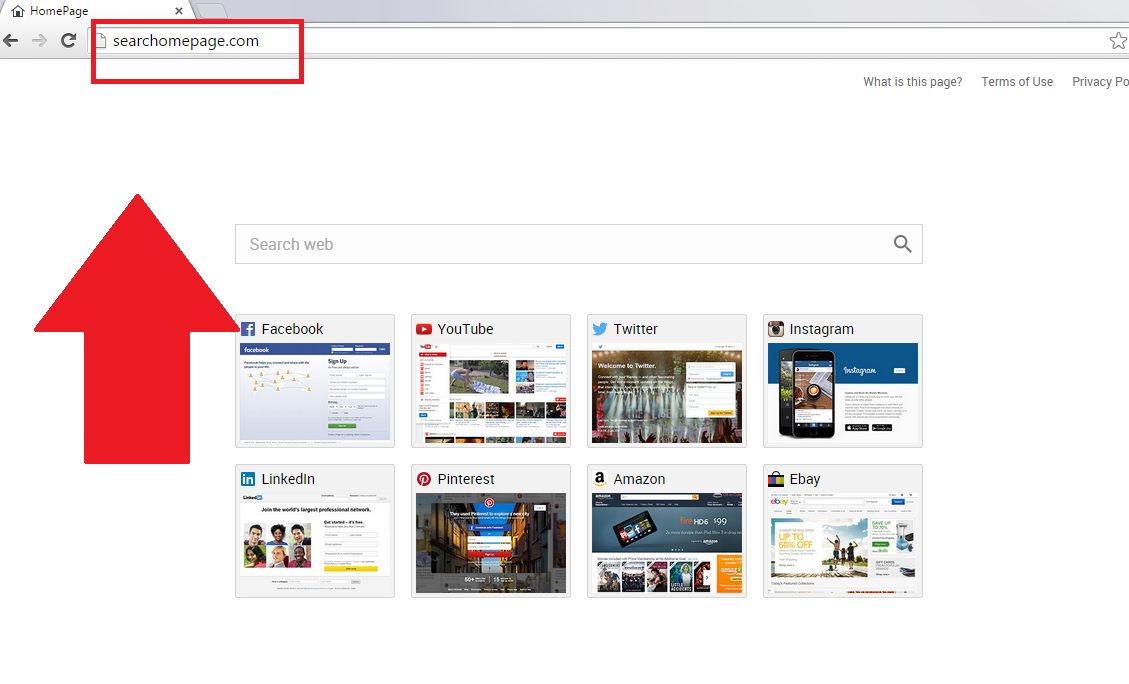The height and width of the screenshot is (684, 1129).
Task: Click the magnifying glass search icon
Action: point(902,244)
